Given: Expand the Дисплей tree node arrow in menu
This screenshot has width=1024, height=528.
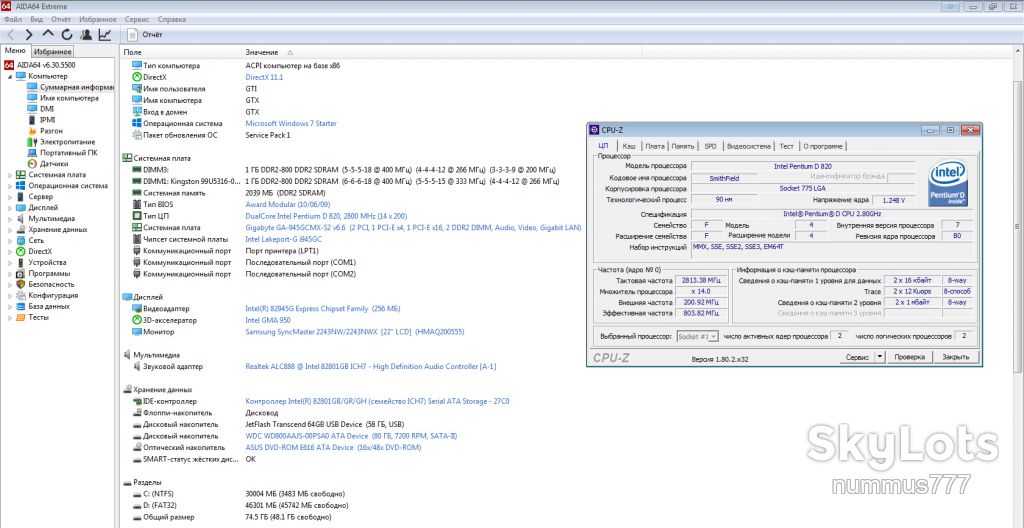Looking at the screenshot, I should tap(10, 208).
